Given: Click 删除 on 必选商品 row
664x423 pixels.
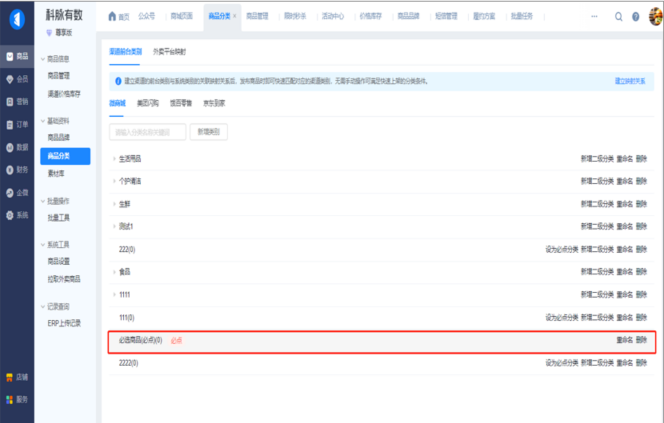Looking at the screenshot, I should point(642,340).
